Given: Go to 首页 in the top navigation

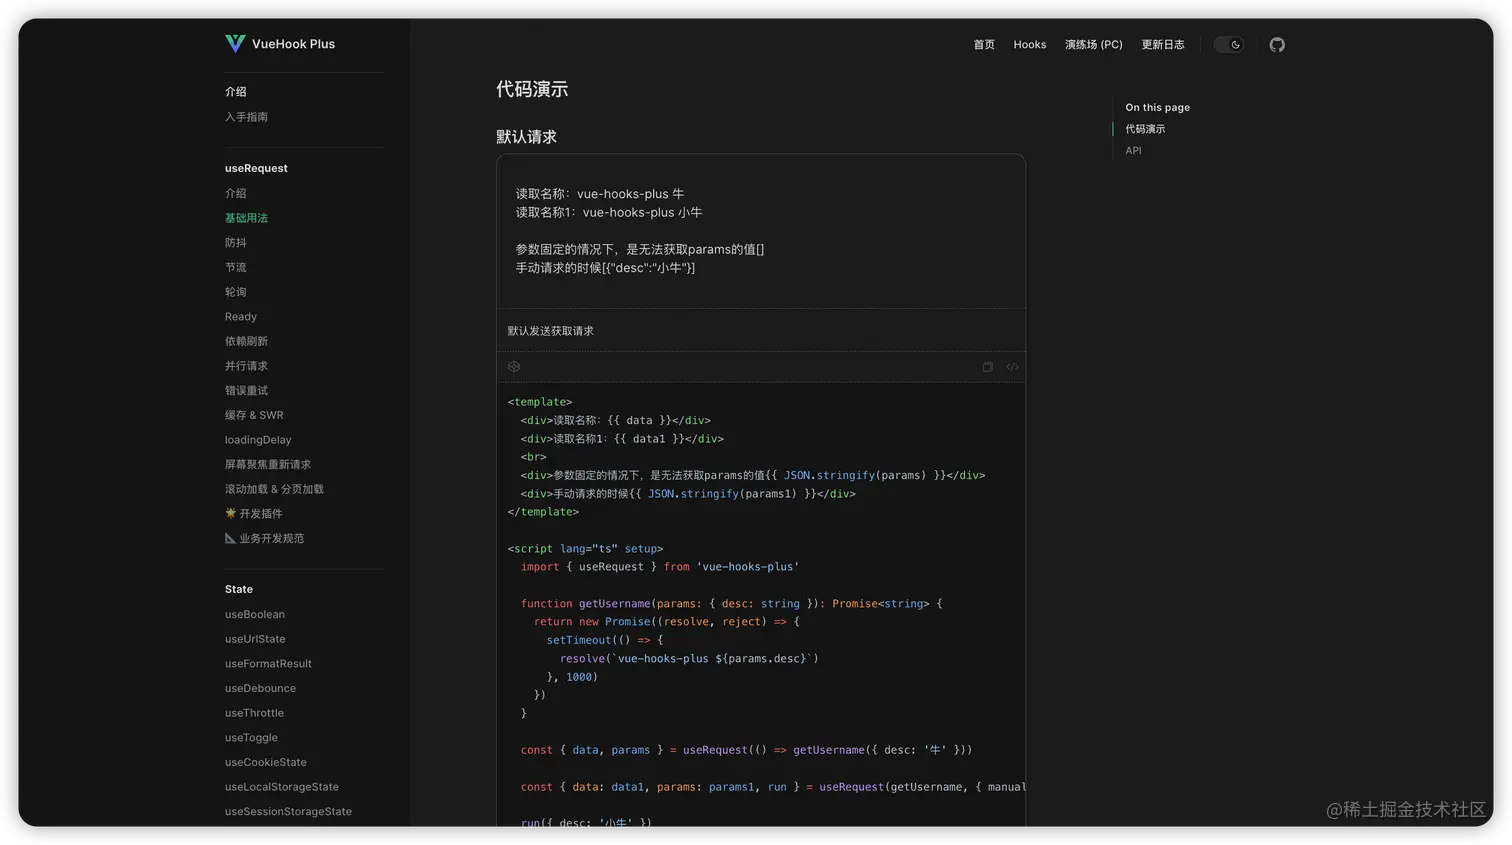Looking at the screenshot, I should click(984, 44).
